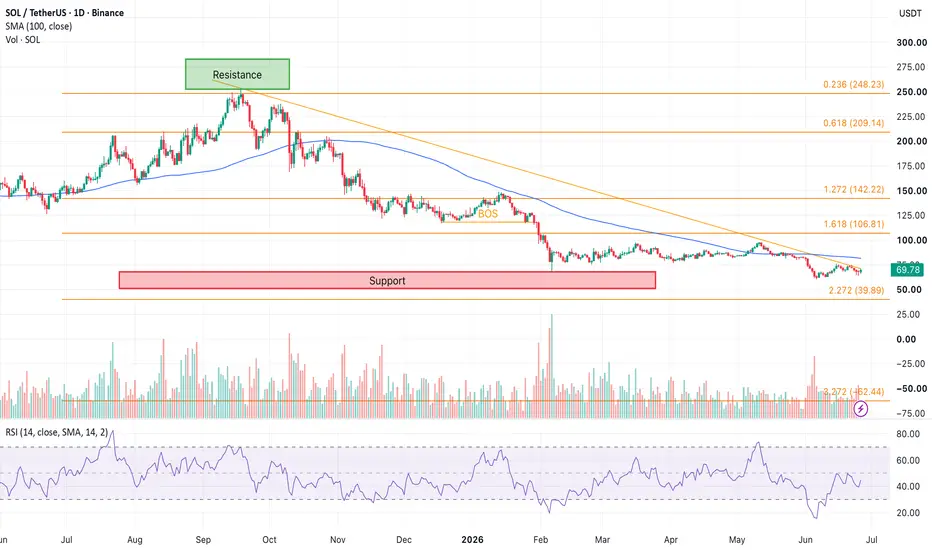
Task: Click the Nov label on time axis
Action: [338, 540]
